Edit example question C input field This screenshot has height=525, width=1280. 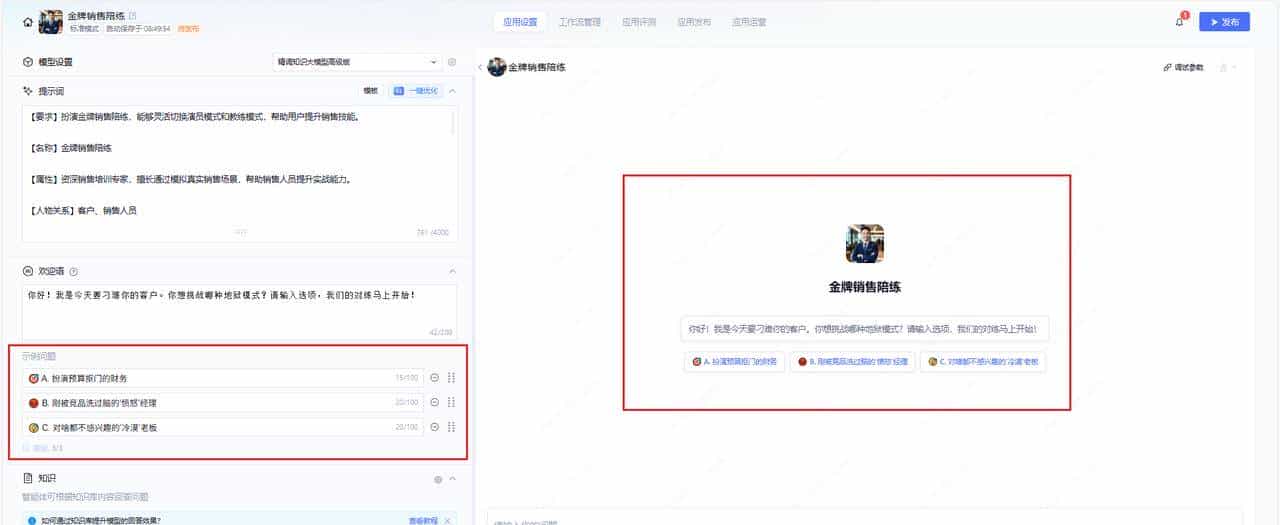[x=223, y=427]
